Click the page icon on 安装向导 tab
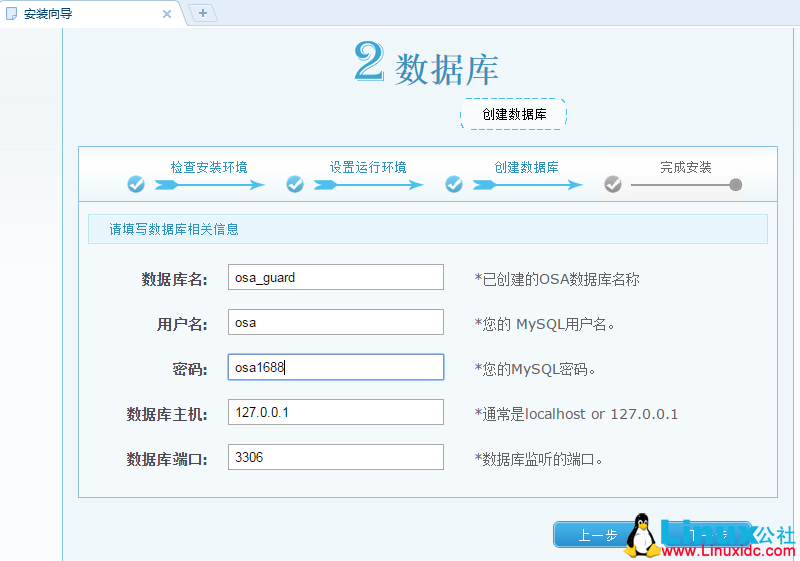Screen dimensions: 800x561 point(11,14)
